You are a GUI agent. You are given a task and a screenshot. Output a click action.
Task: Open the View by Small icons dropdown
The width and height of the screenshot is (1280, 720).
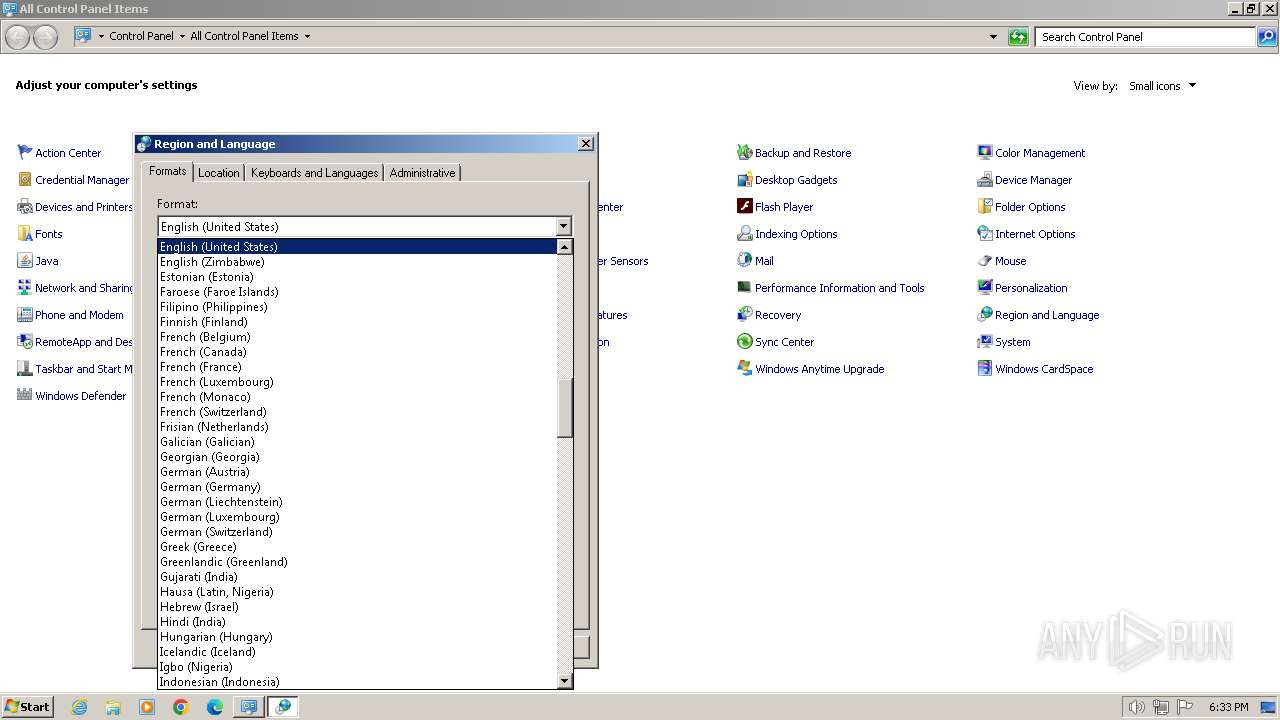coord(1162,86)
